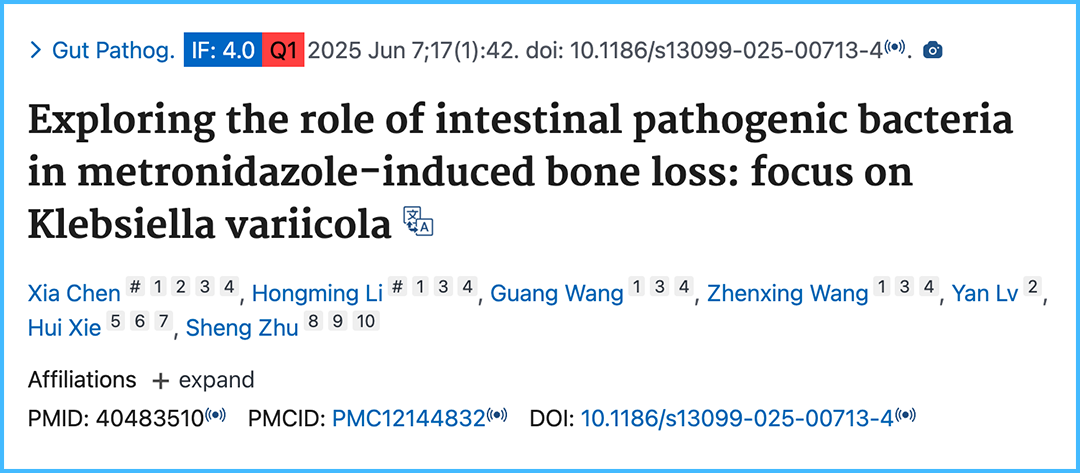
Task: Open author Hongming Li's link
Action: click(314, 294)
